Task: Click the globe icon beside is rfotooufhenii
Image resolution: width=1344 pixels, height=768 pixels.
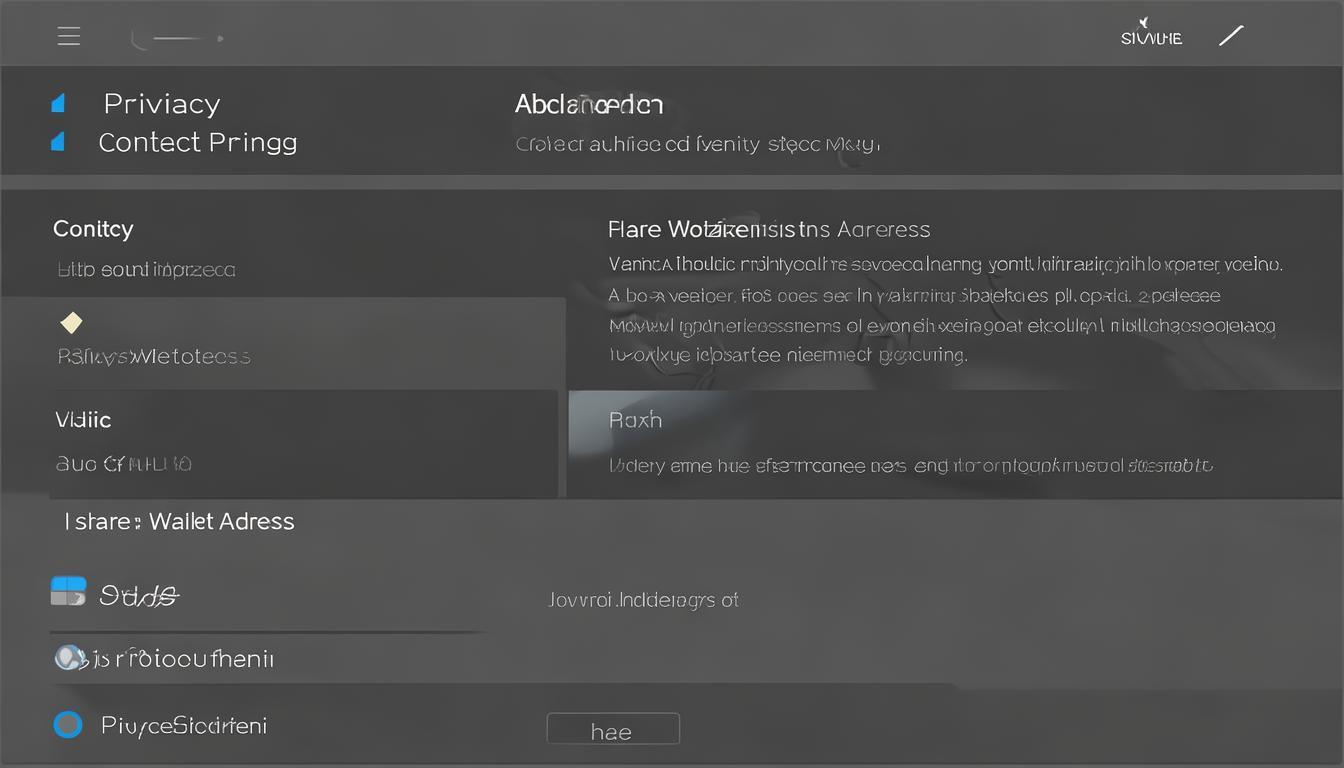Action: pos(68,657)
